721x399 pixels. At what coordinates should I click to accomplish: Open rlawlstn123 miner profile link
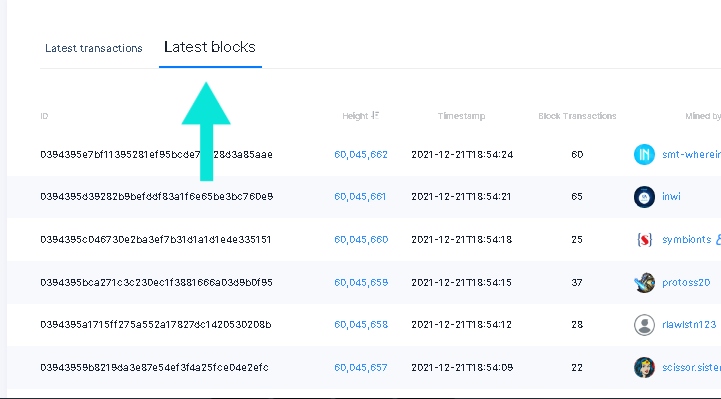689,324
